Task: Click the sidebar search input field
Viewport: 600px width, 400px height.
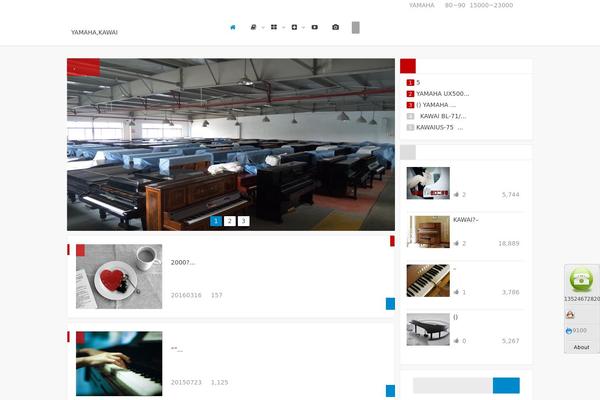Action: pos(453,385)
